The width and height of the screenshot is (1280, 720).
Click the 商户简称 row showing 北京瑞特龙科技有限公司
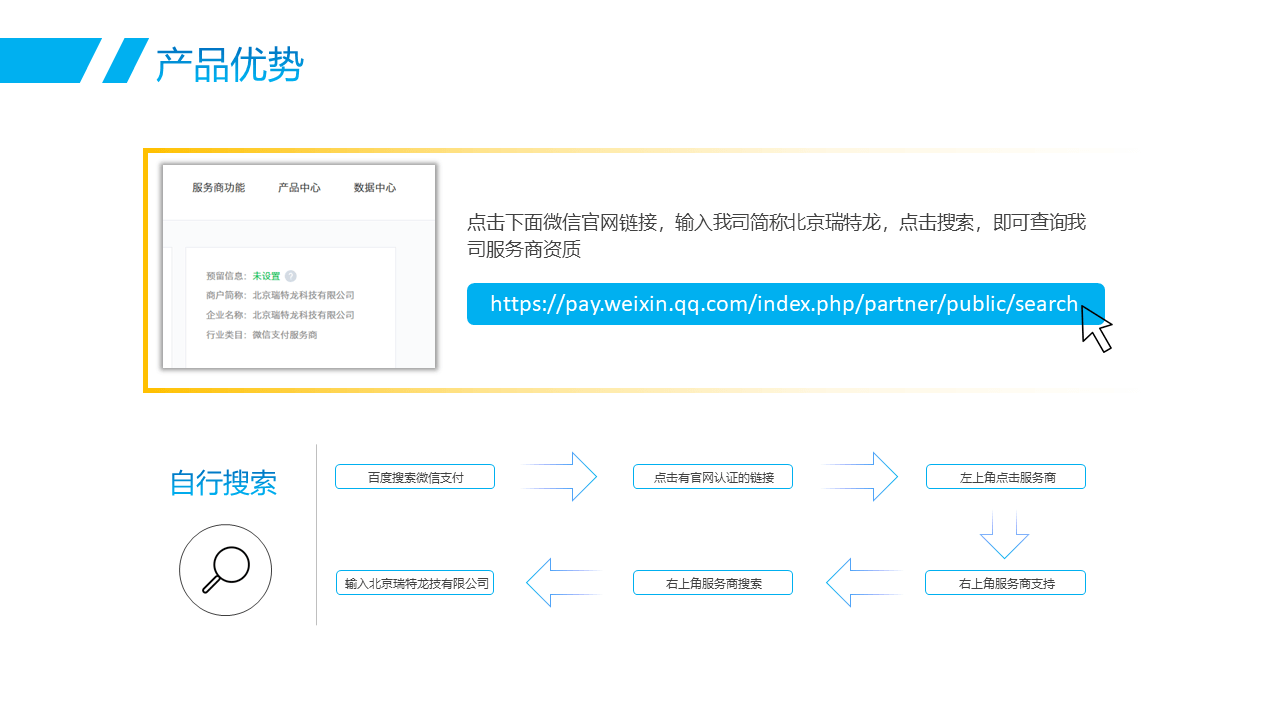pyautogui.click(x=280, y=295)
